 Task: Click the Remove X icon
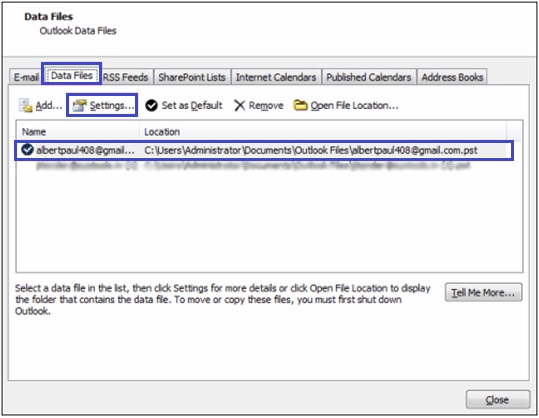[240, 106]
